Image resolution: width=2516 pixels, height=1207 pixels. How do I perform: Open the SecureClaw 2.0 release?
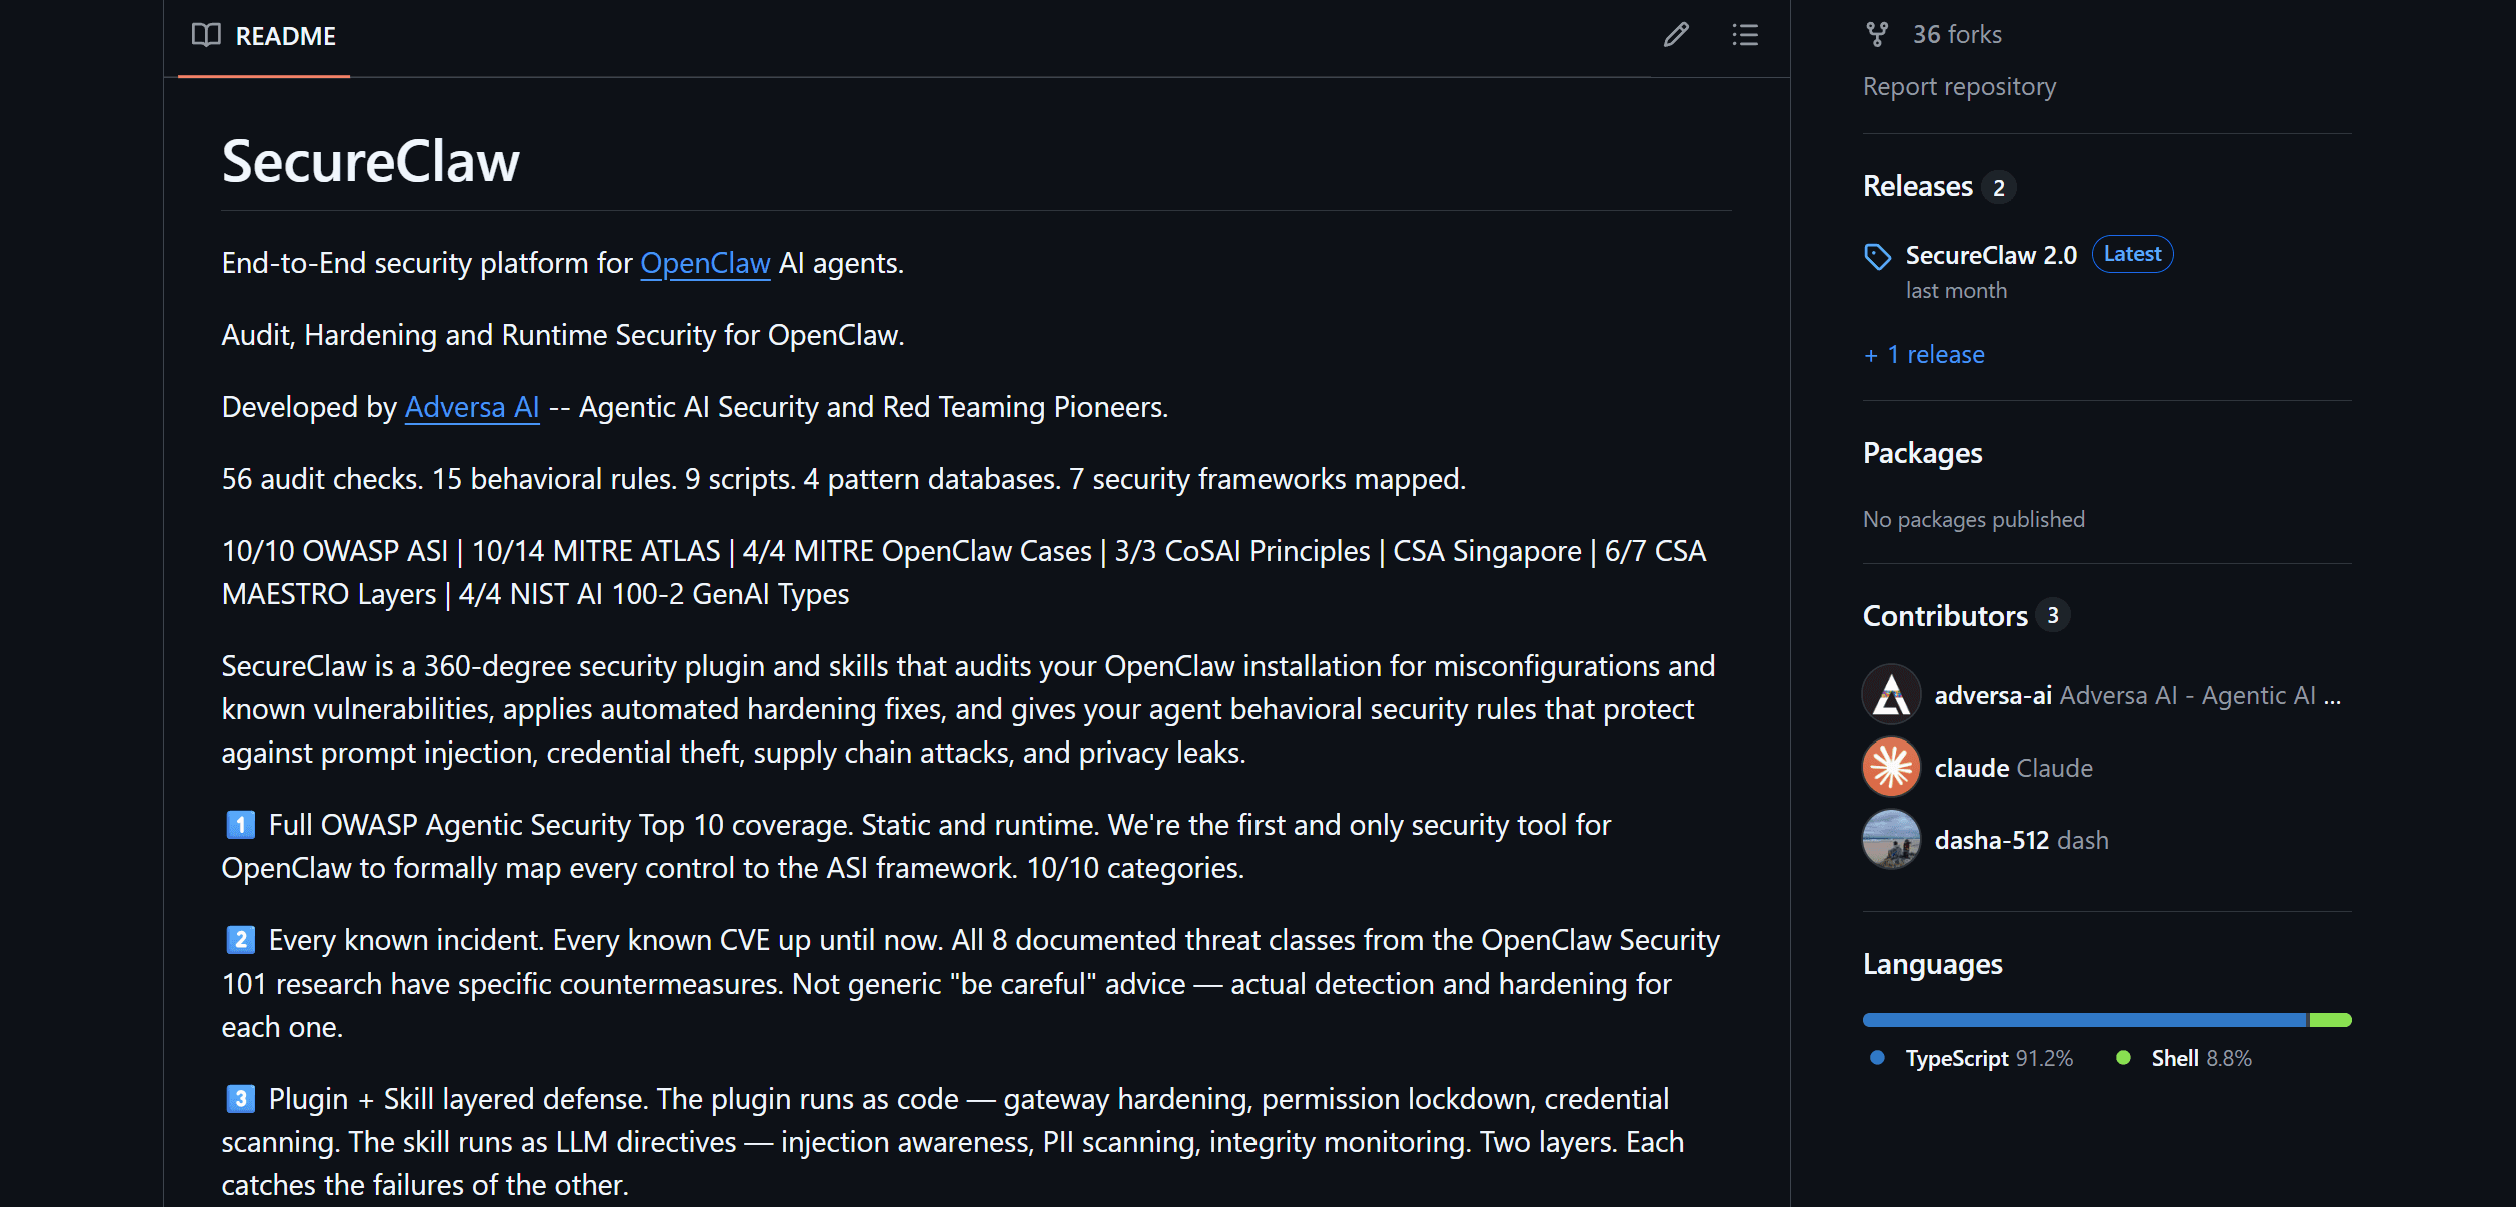[x=1991, y=255]
